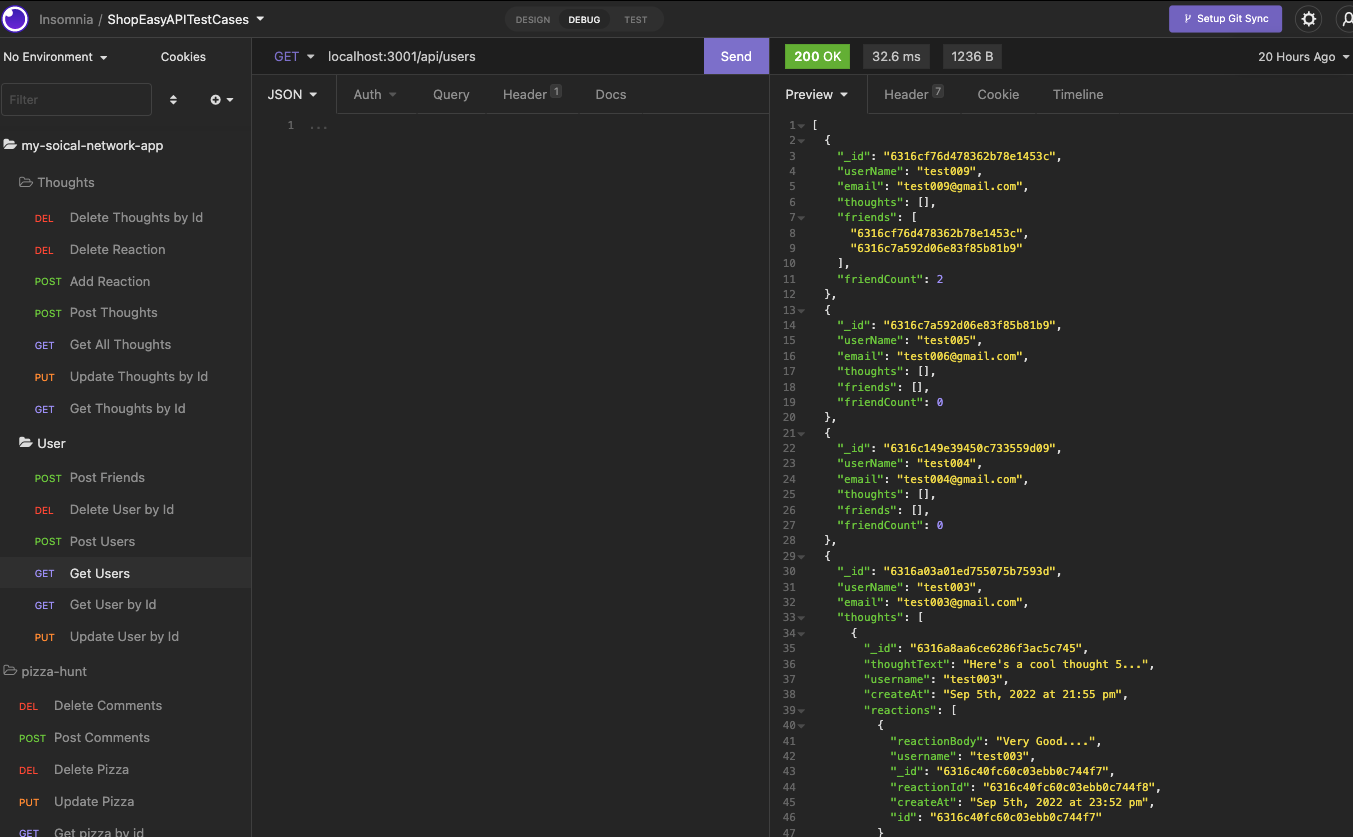This screenshot has width=1353, height=837.
Task: Click the Send button
Action: pyautogui.click(x=736, y=56)
